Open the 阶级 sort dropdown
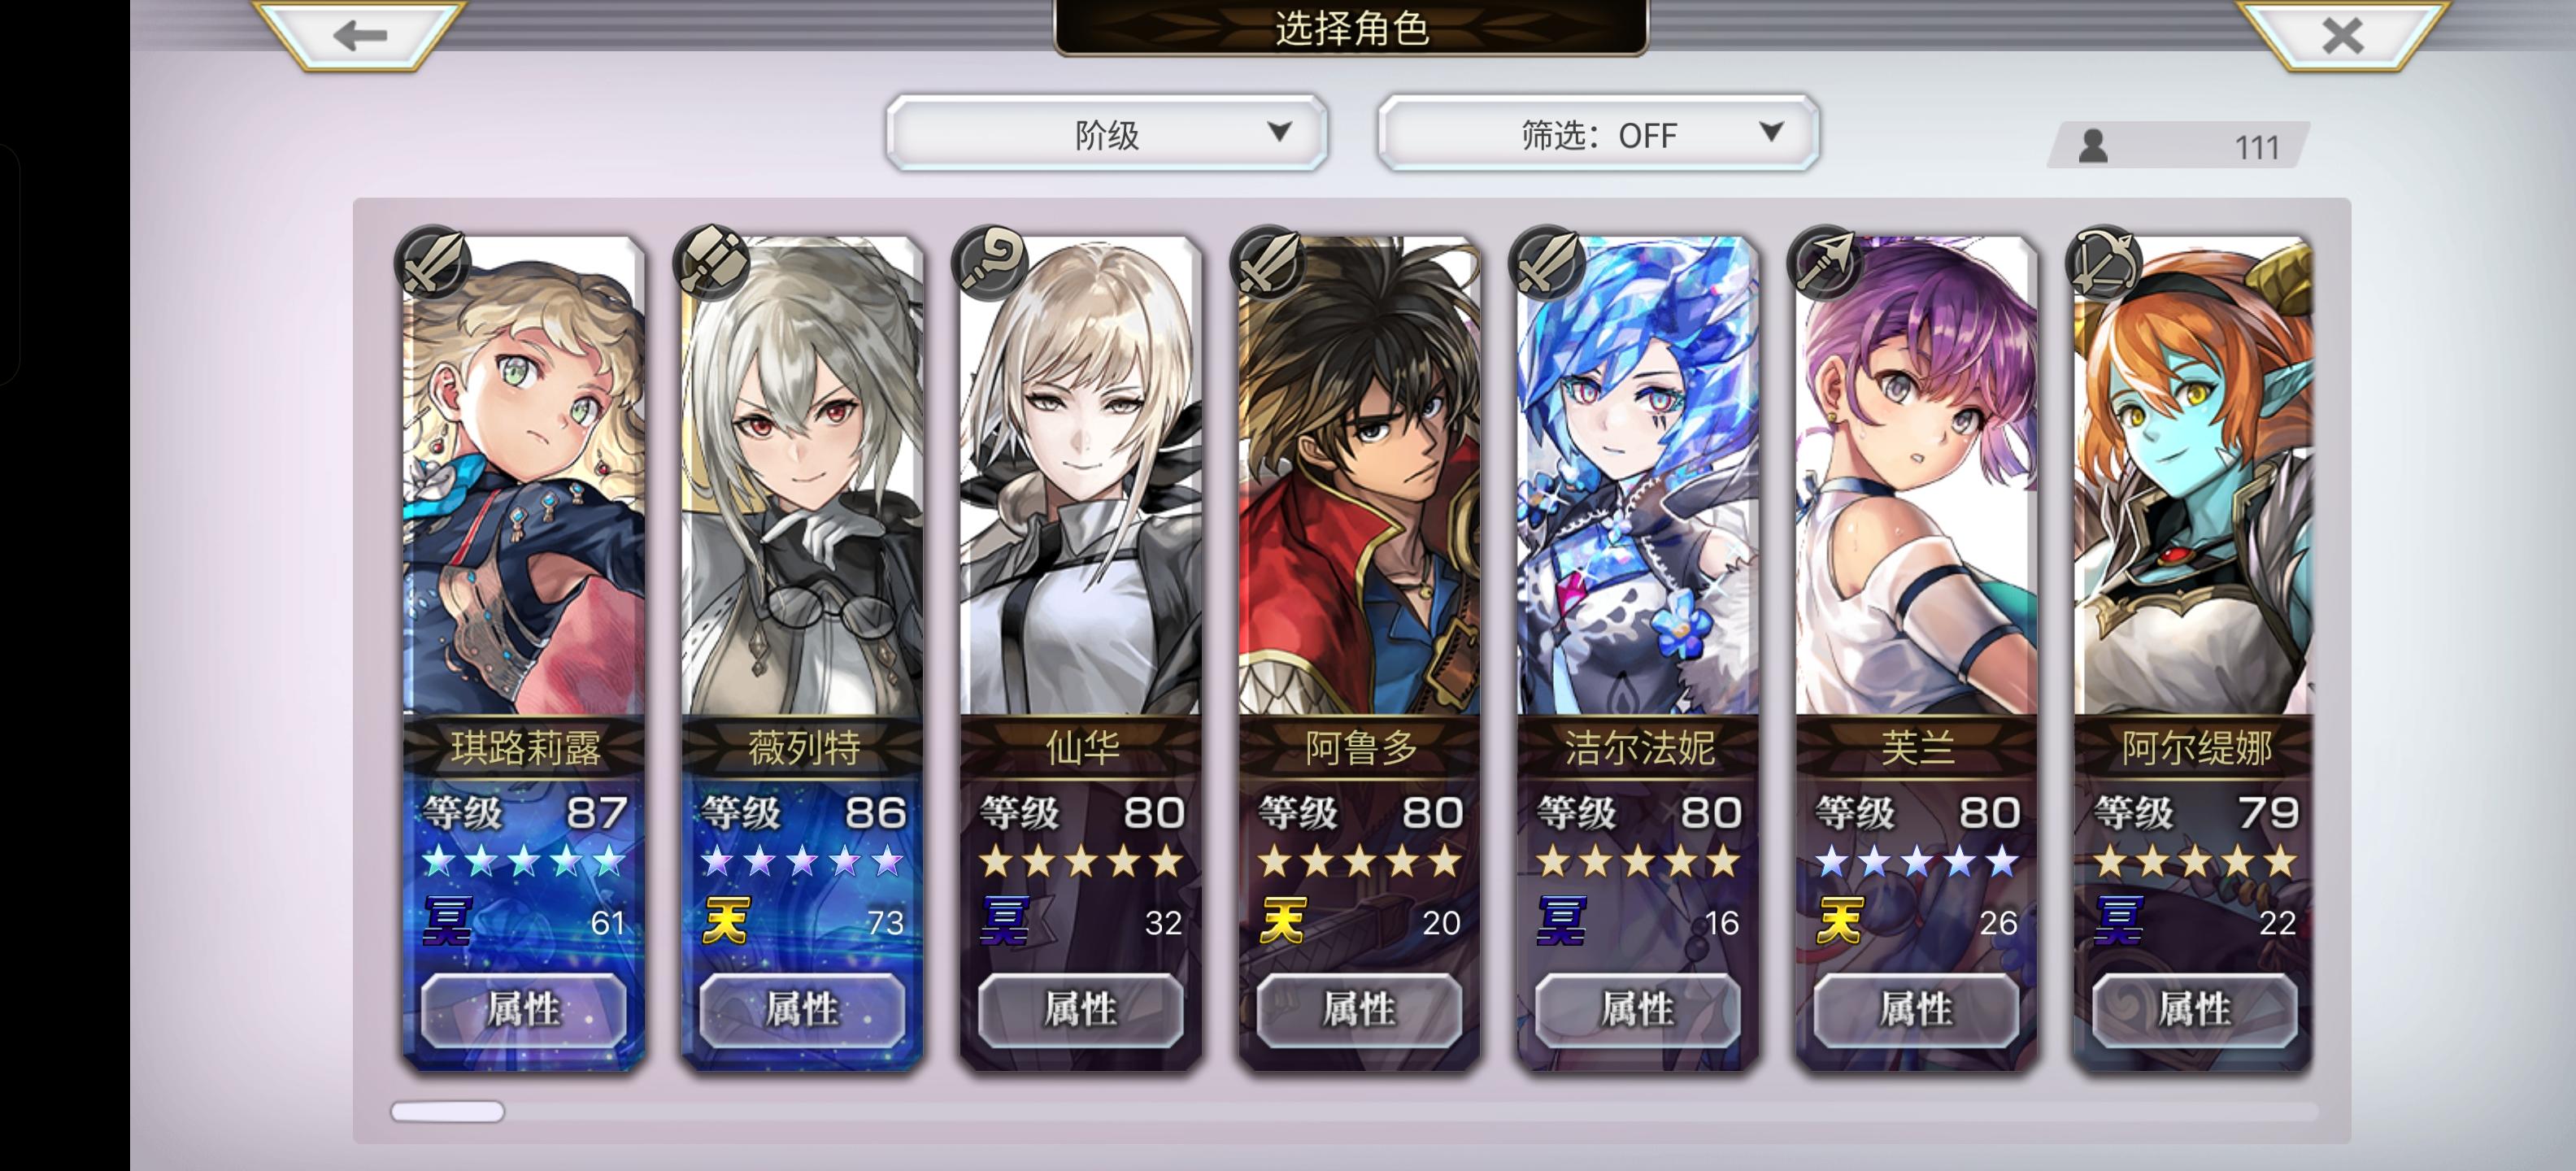The height and width of the screenshot is (1171, 2576). [1107, 133]
